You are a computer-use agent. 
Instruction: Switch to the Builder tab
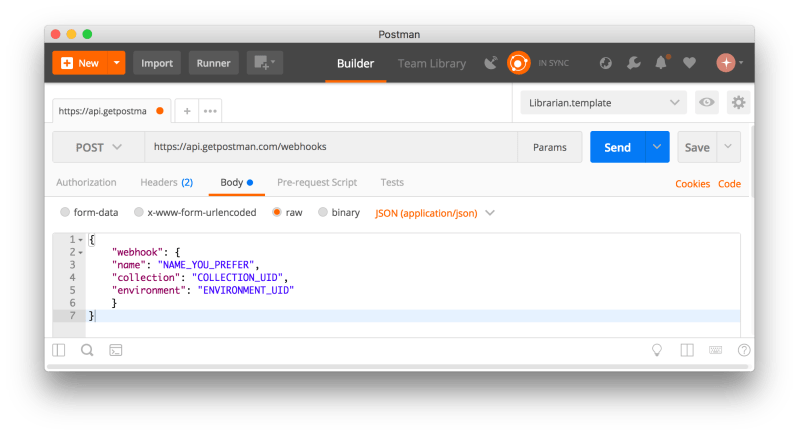pos(355,63)
